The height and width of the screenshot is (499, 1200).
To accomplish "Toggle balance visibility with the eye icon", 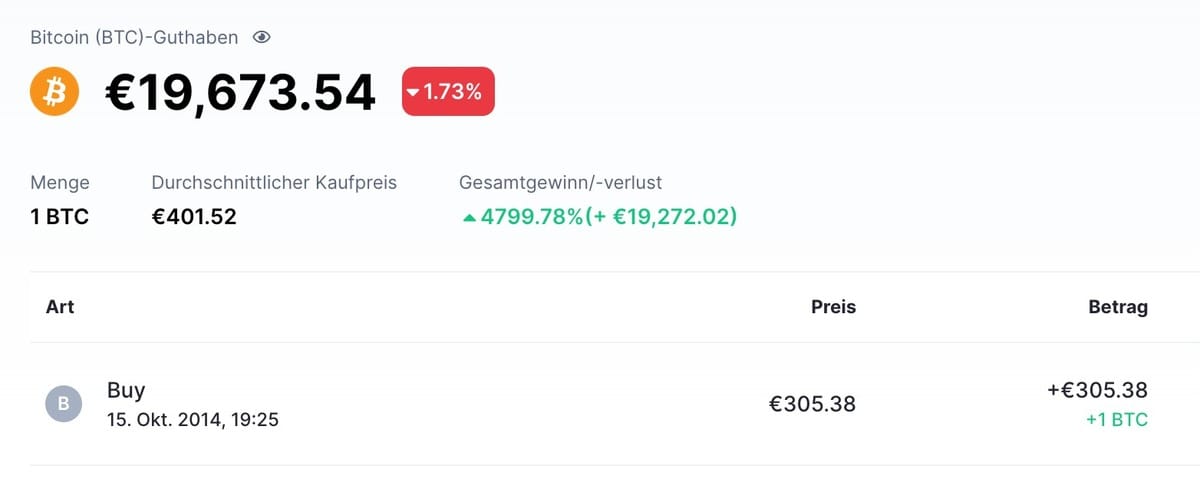I will [262, 38].
